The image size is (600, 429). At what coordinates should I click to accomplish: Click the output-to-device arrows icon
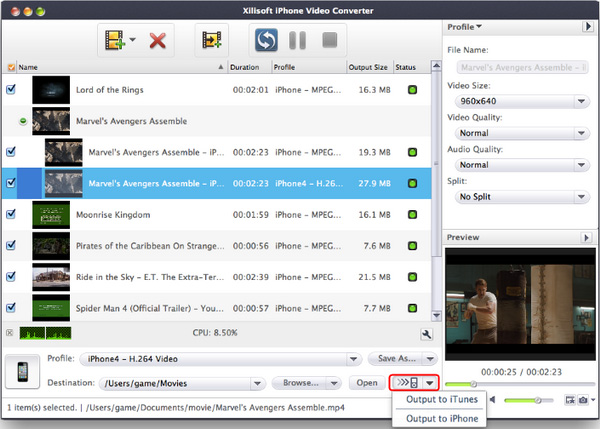pos(407,383)
